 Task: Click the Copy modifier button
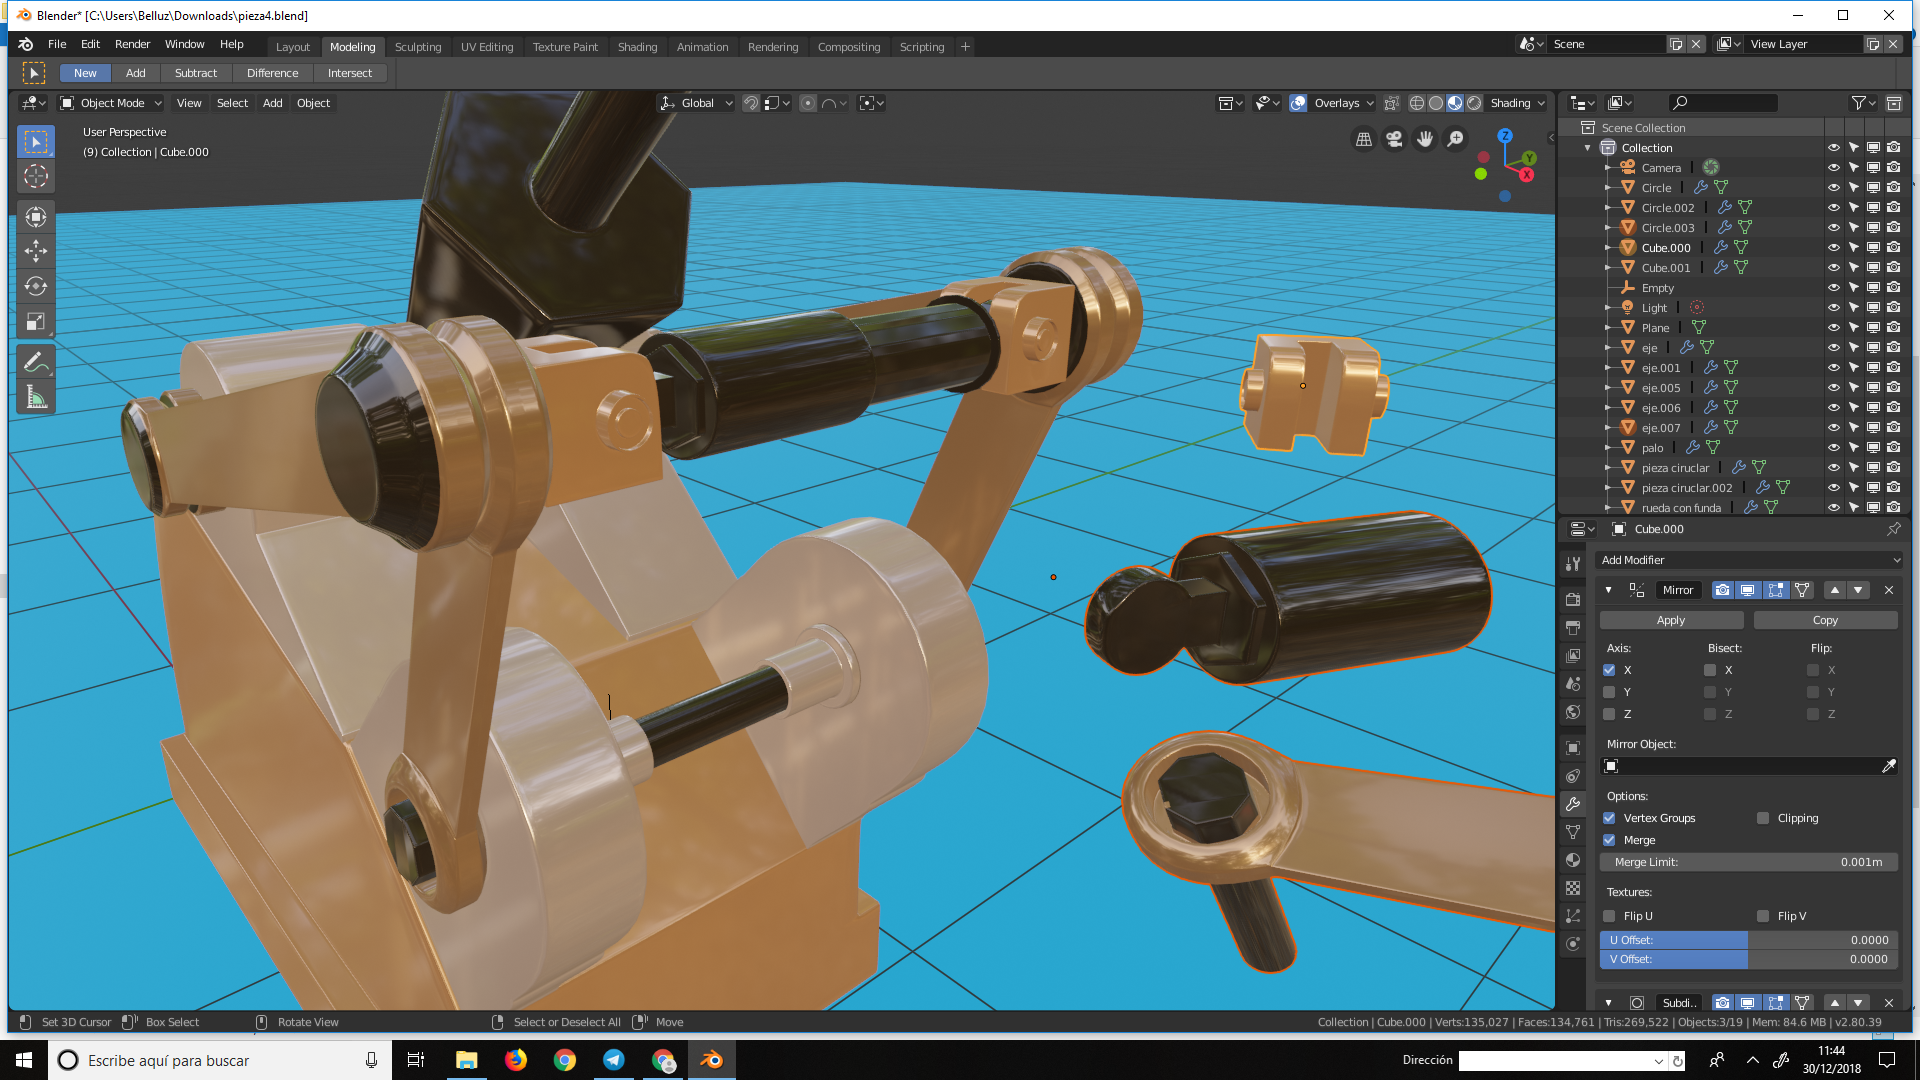tap(1825, 620)
